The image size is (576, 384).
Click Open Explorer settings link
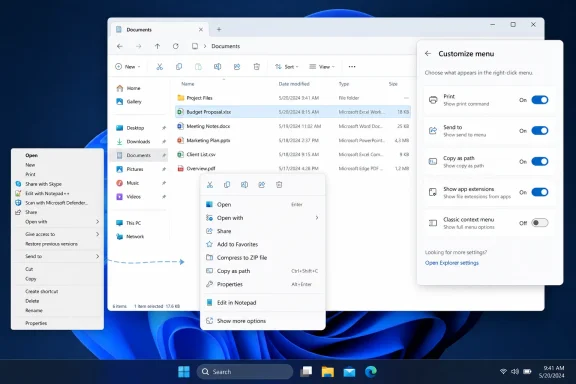[x=451, y=263]
